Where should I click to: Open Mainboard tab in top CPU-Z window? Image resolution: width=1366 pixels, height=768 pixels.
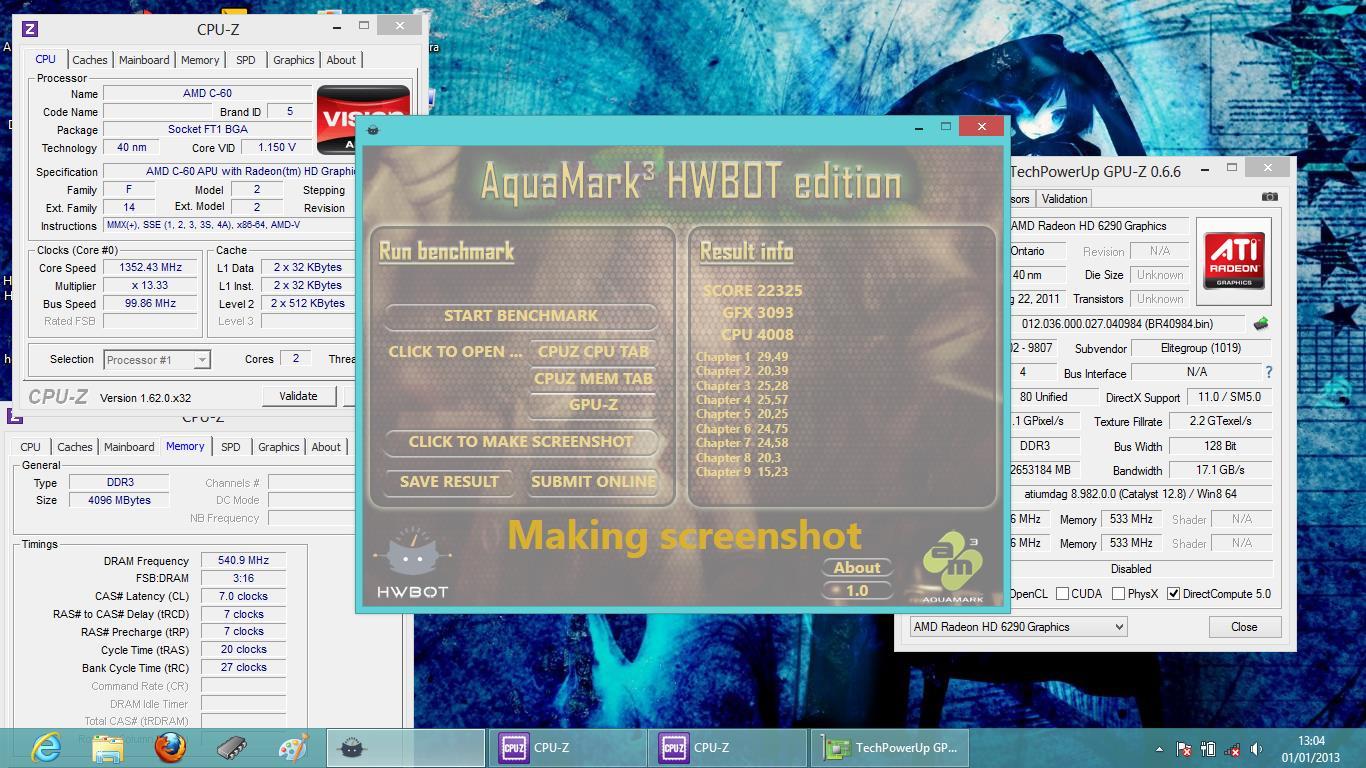click(x=144, y=60)
